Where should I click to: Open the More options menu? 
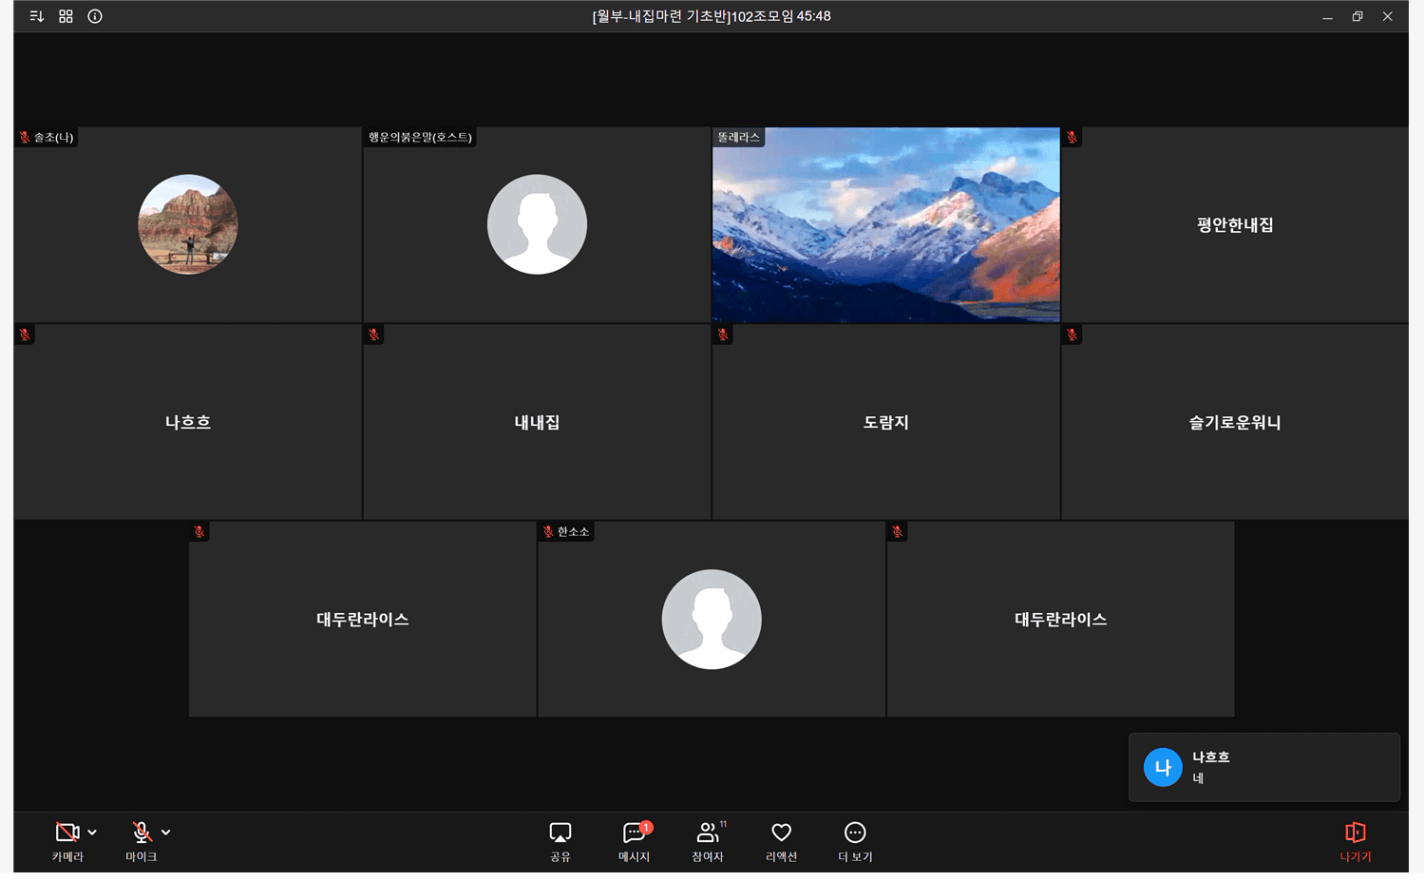(x=855, y=841)
